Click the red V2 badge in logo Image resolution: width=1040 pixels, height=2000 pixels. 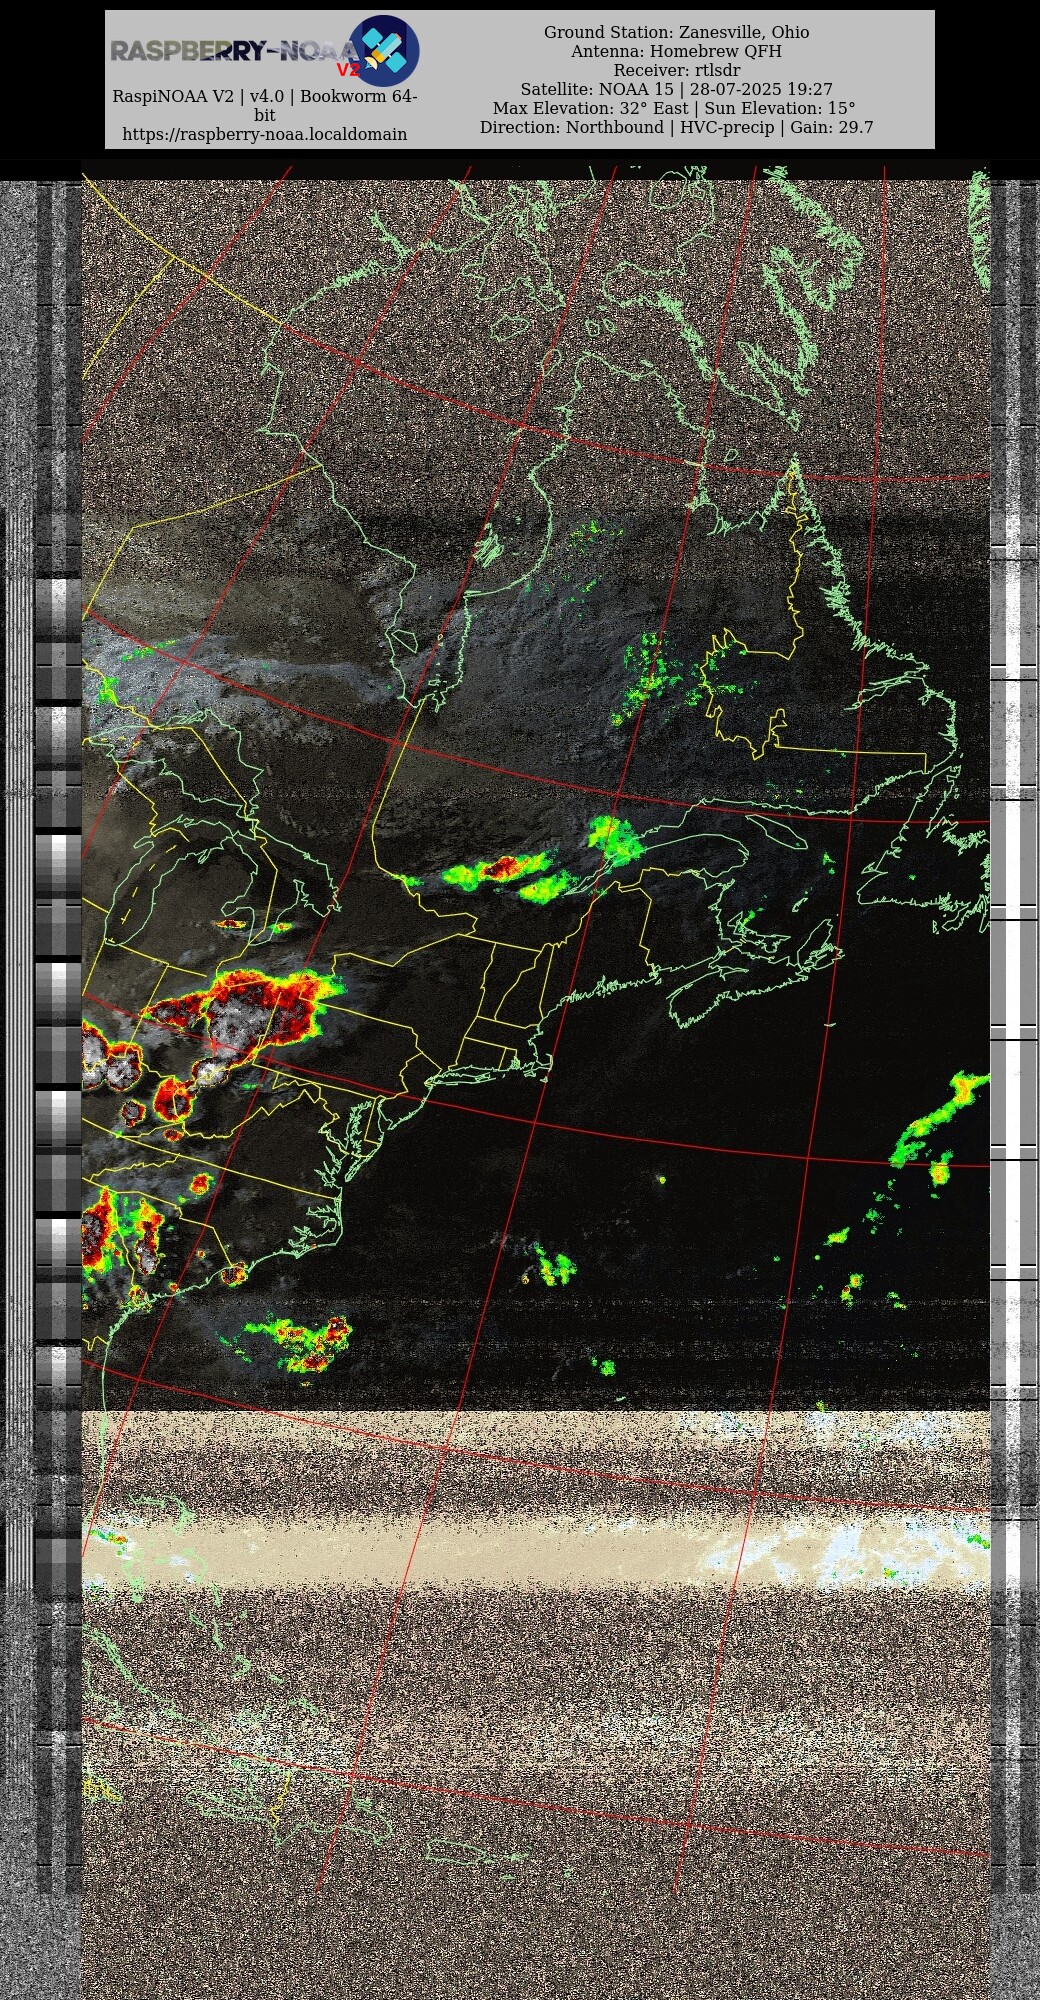(347, 70)
